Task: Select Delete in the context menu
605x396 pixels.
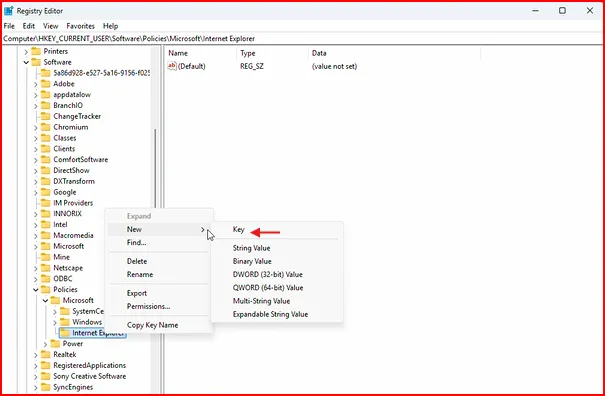Action: click(137, 261)
